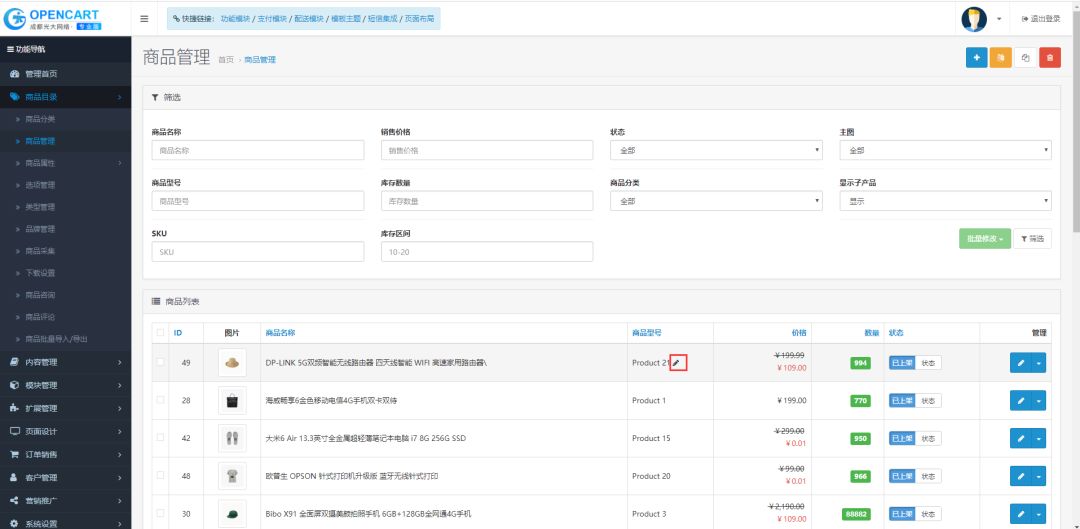Expand 订单销售 sidebar menu
This screenshot has width=1080, height=529.
tap(42, 454)
